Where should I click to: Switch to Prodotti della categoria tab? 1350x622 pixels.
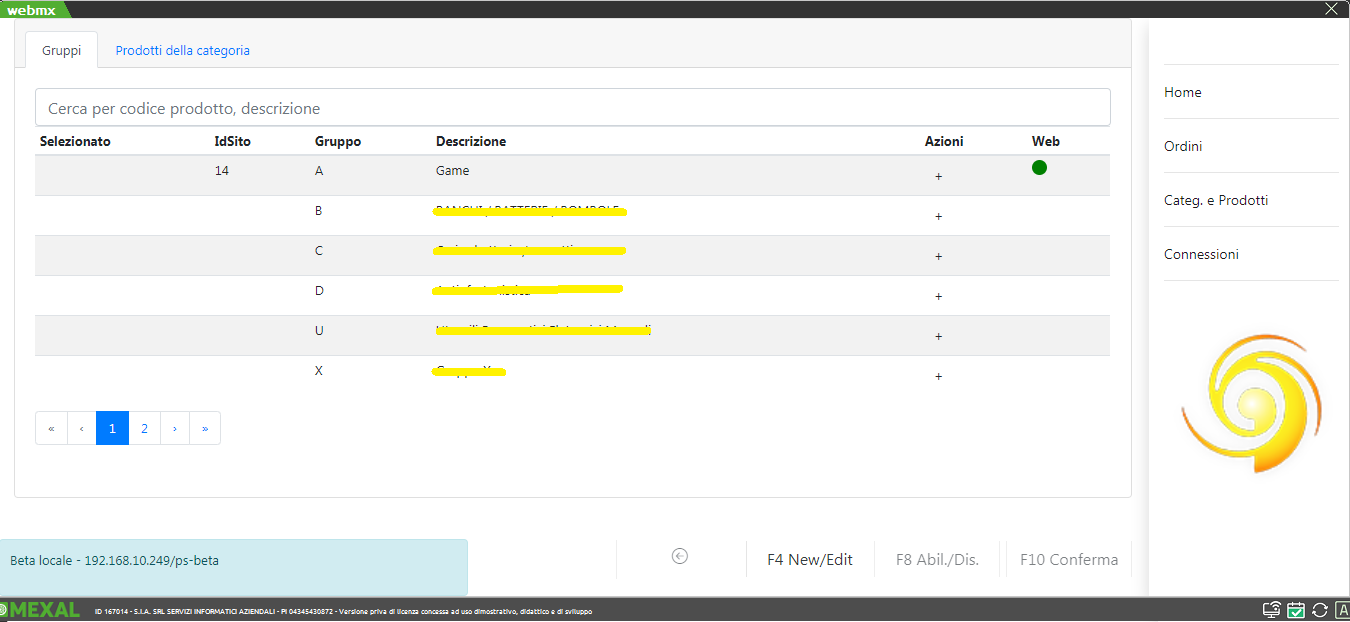point(182,50)
